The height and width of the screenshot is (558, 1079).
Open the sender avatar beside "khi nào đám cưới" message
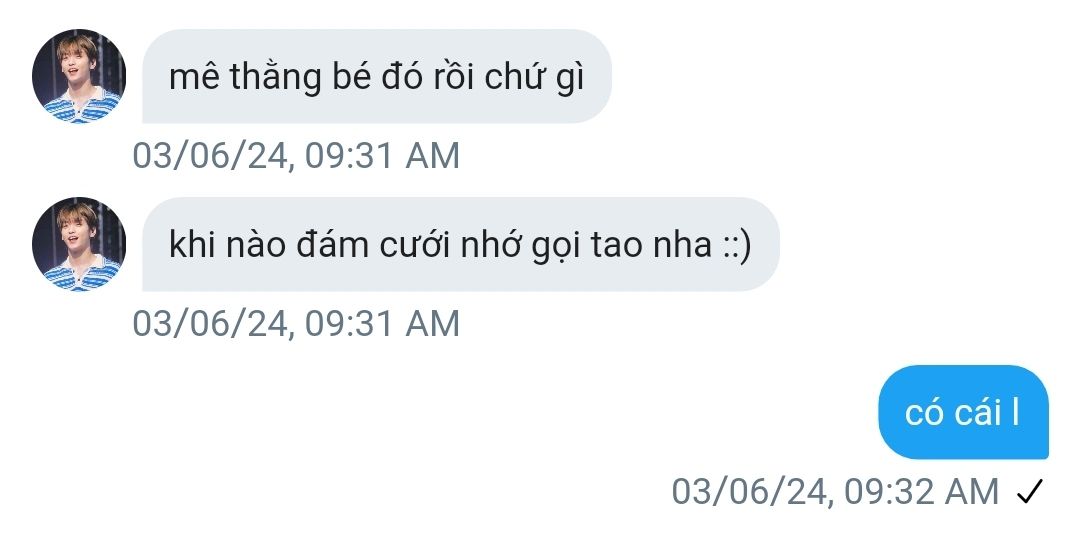[x=79, y=244]
